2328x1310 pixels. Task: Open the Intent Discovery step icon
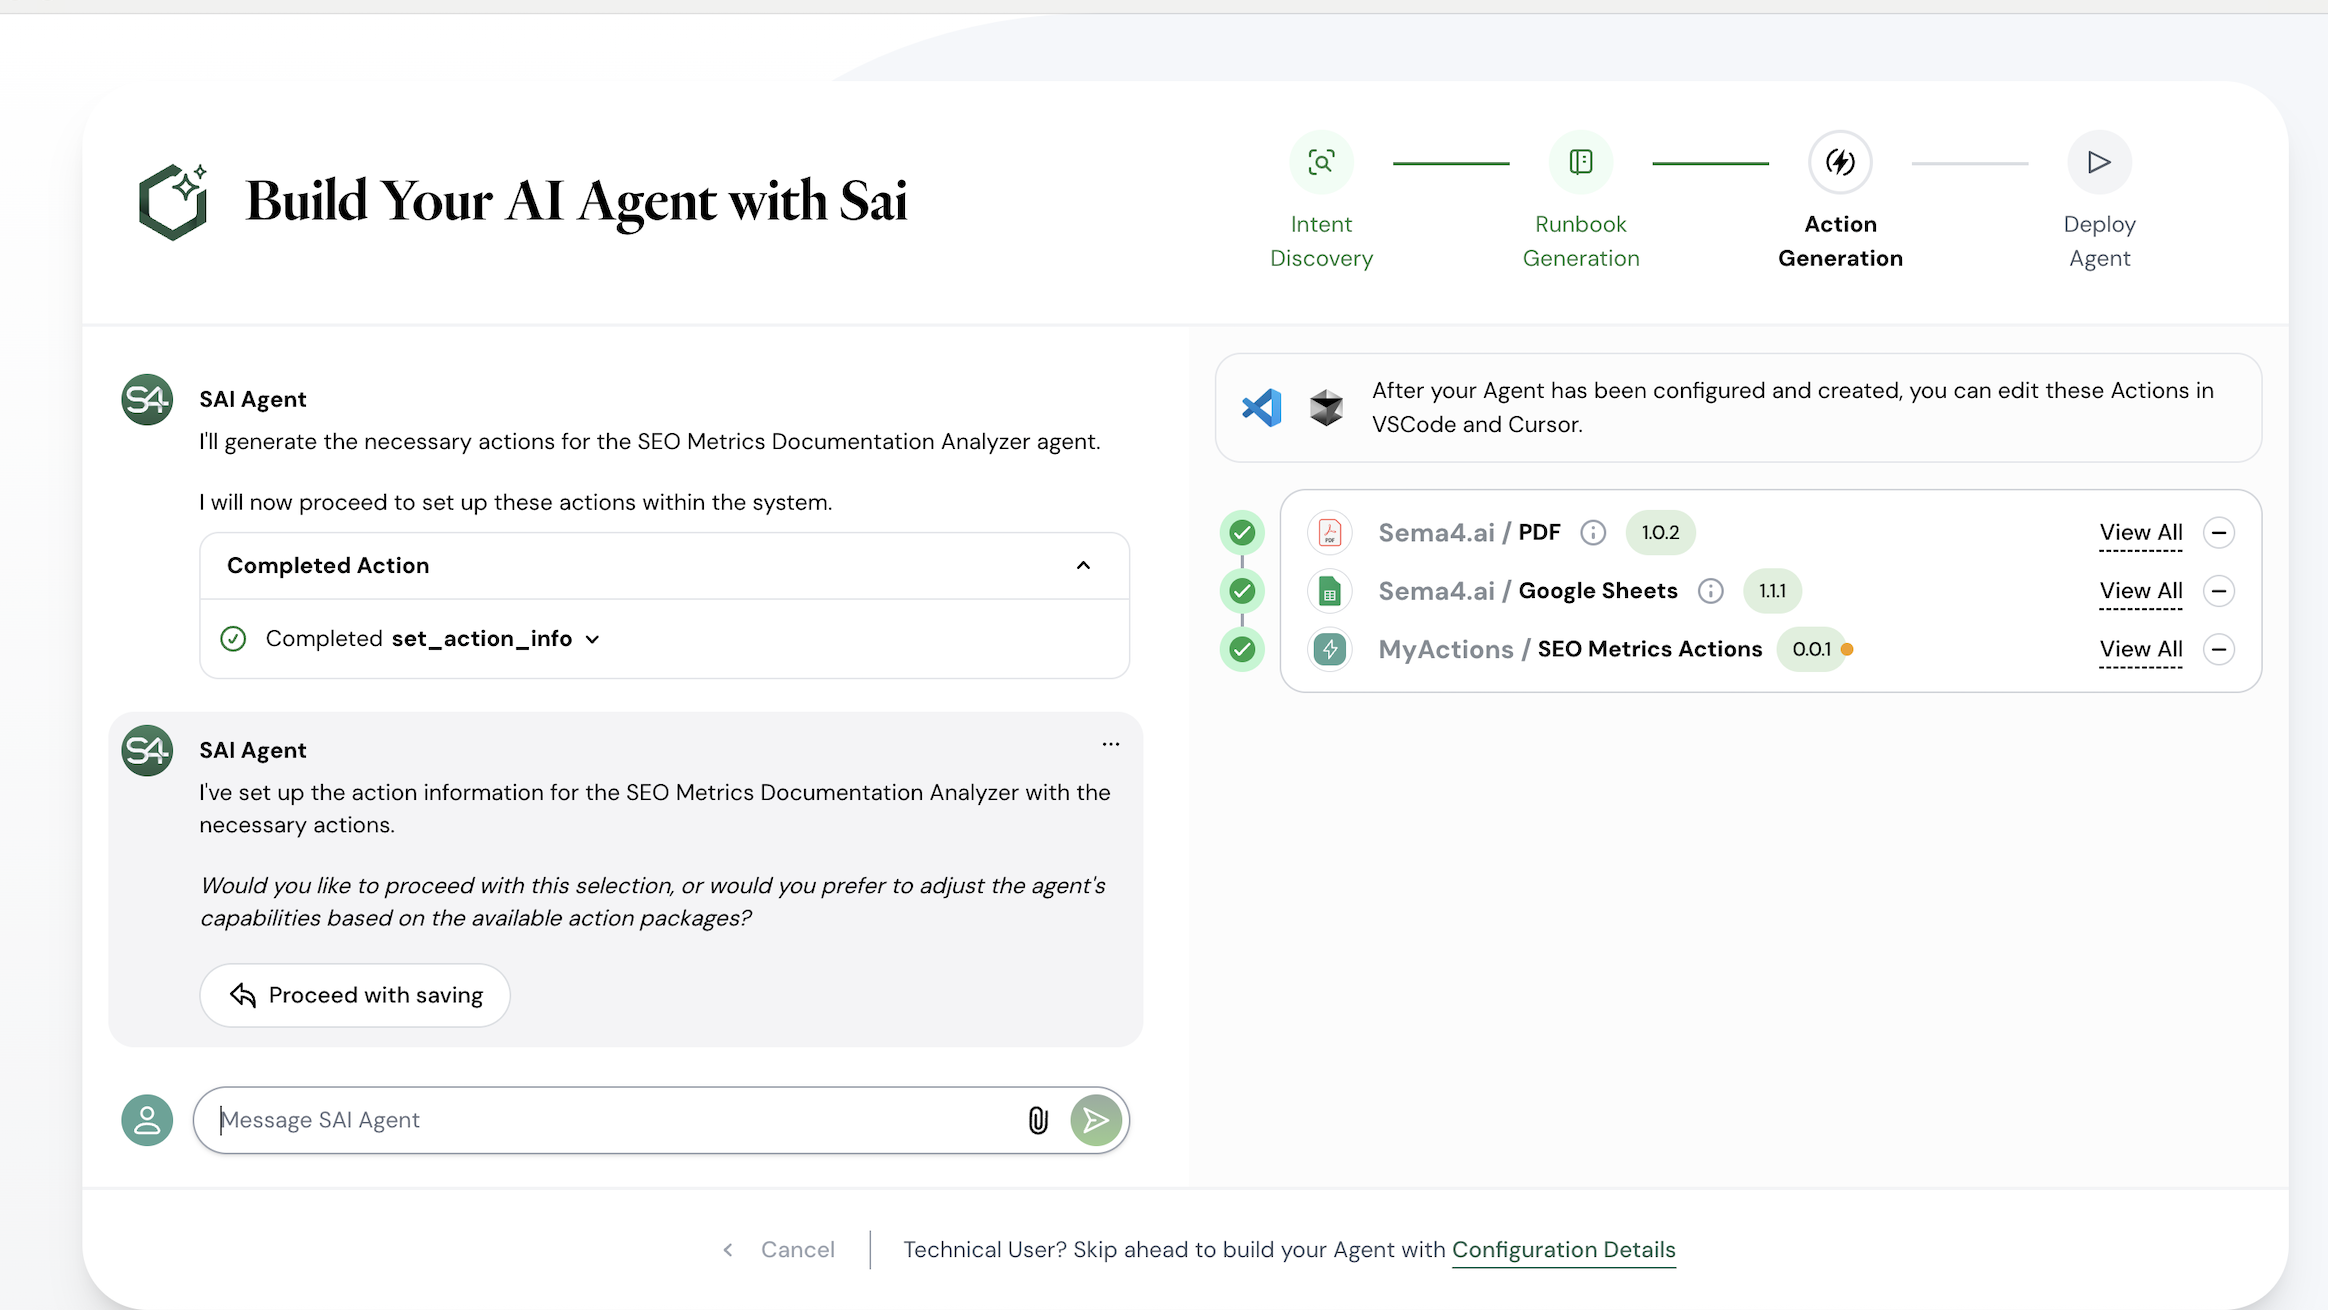[1321, 162]
